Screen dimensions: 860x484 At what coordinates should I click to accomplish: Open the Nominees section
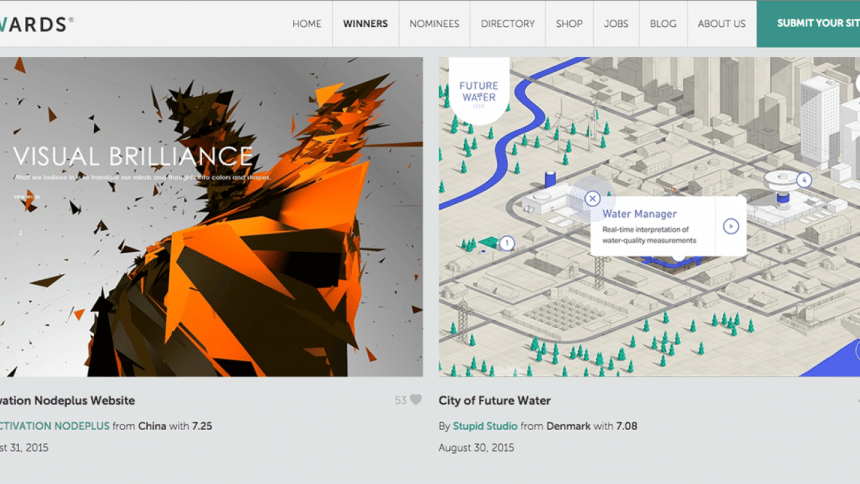pyautogui.click(x=434, y=24)
